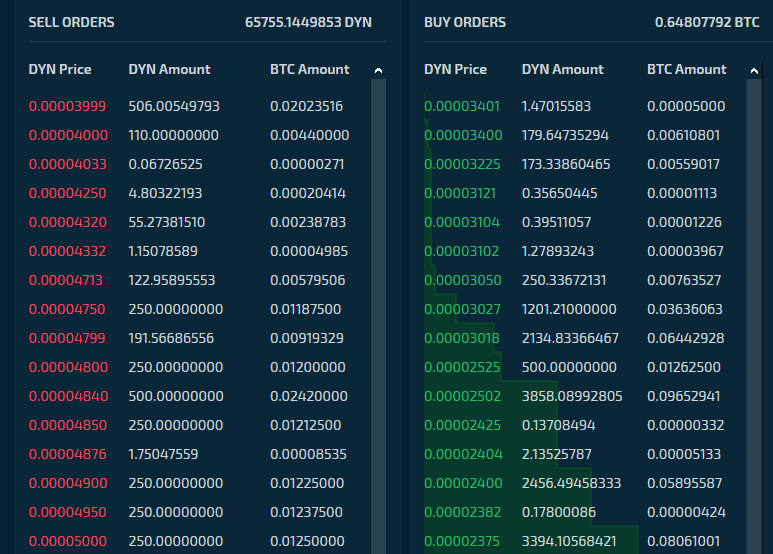The image size is (773, 554).
Task: Select sell price 0.00004900
Action: (68, 483)
